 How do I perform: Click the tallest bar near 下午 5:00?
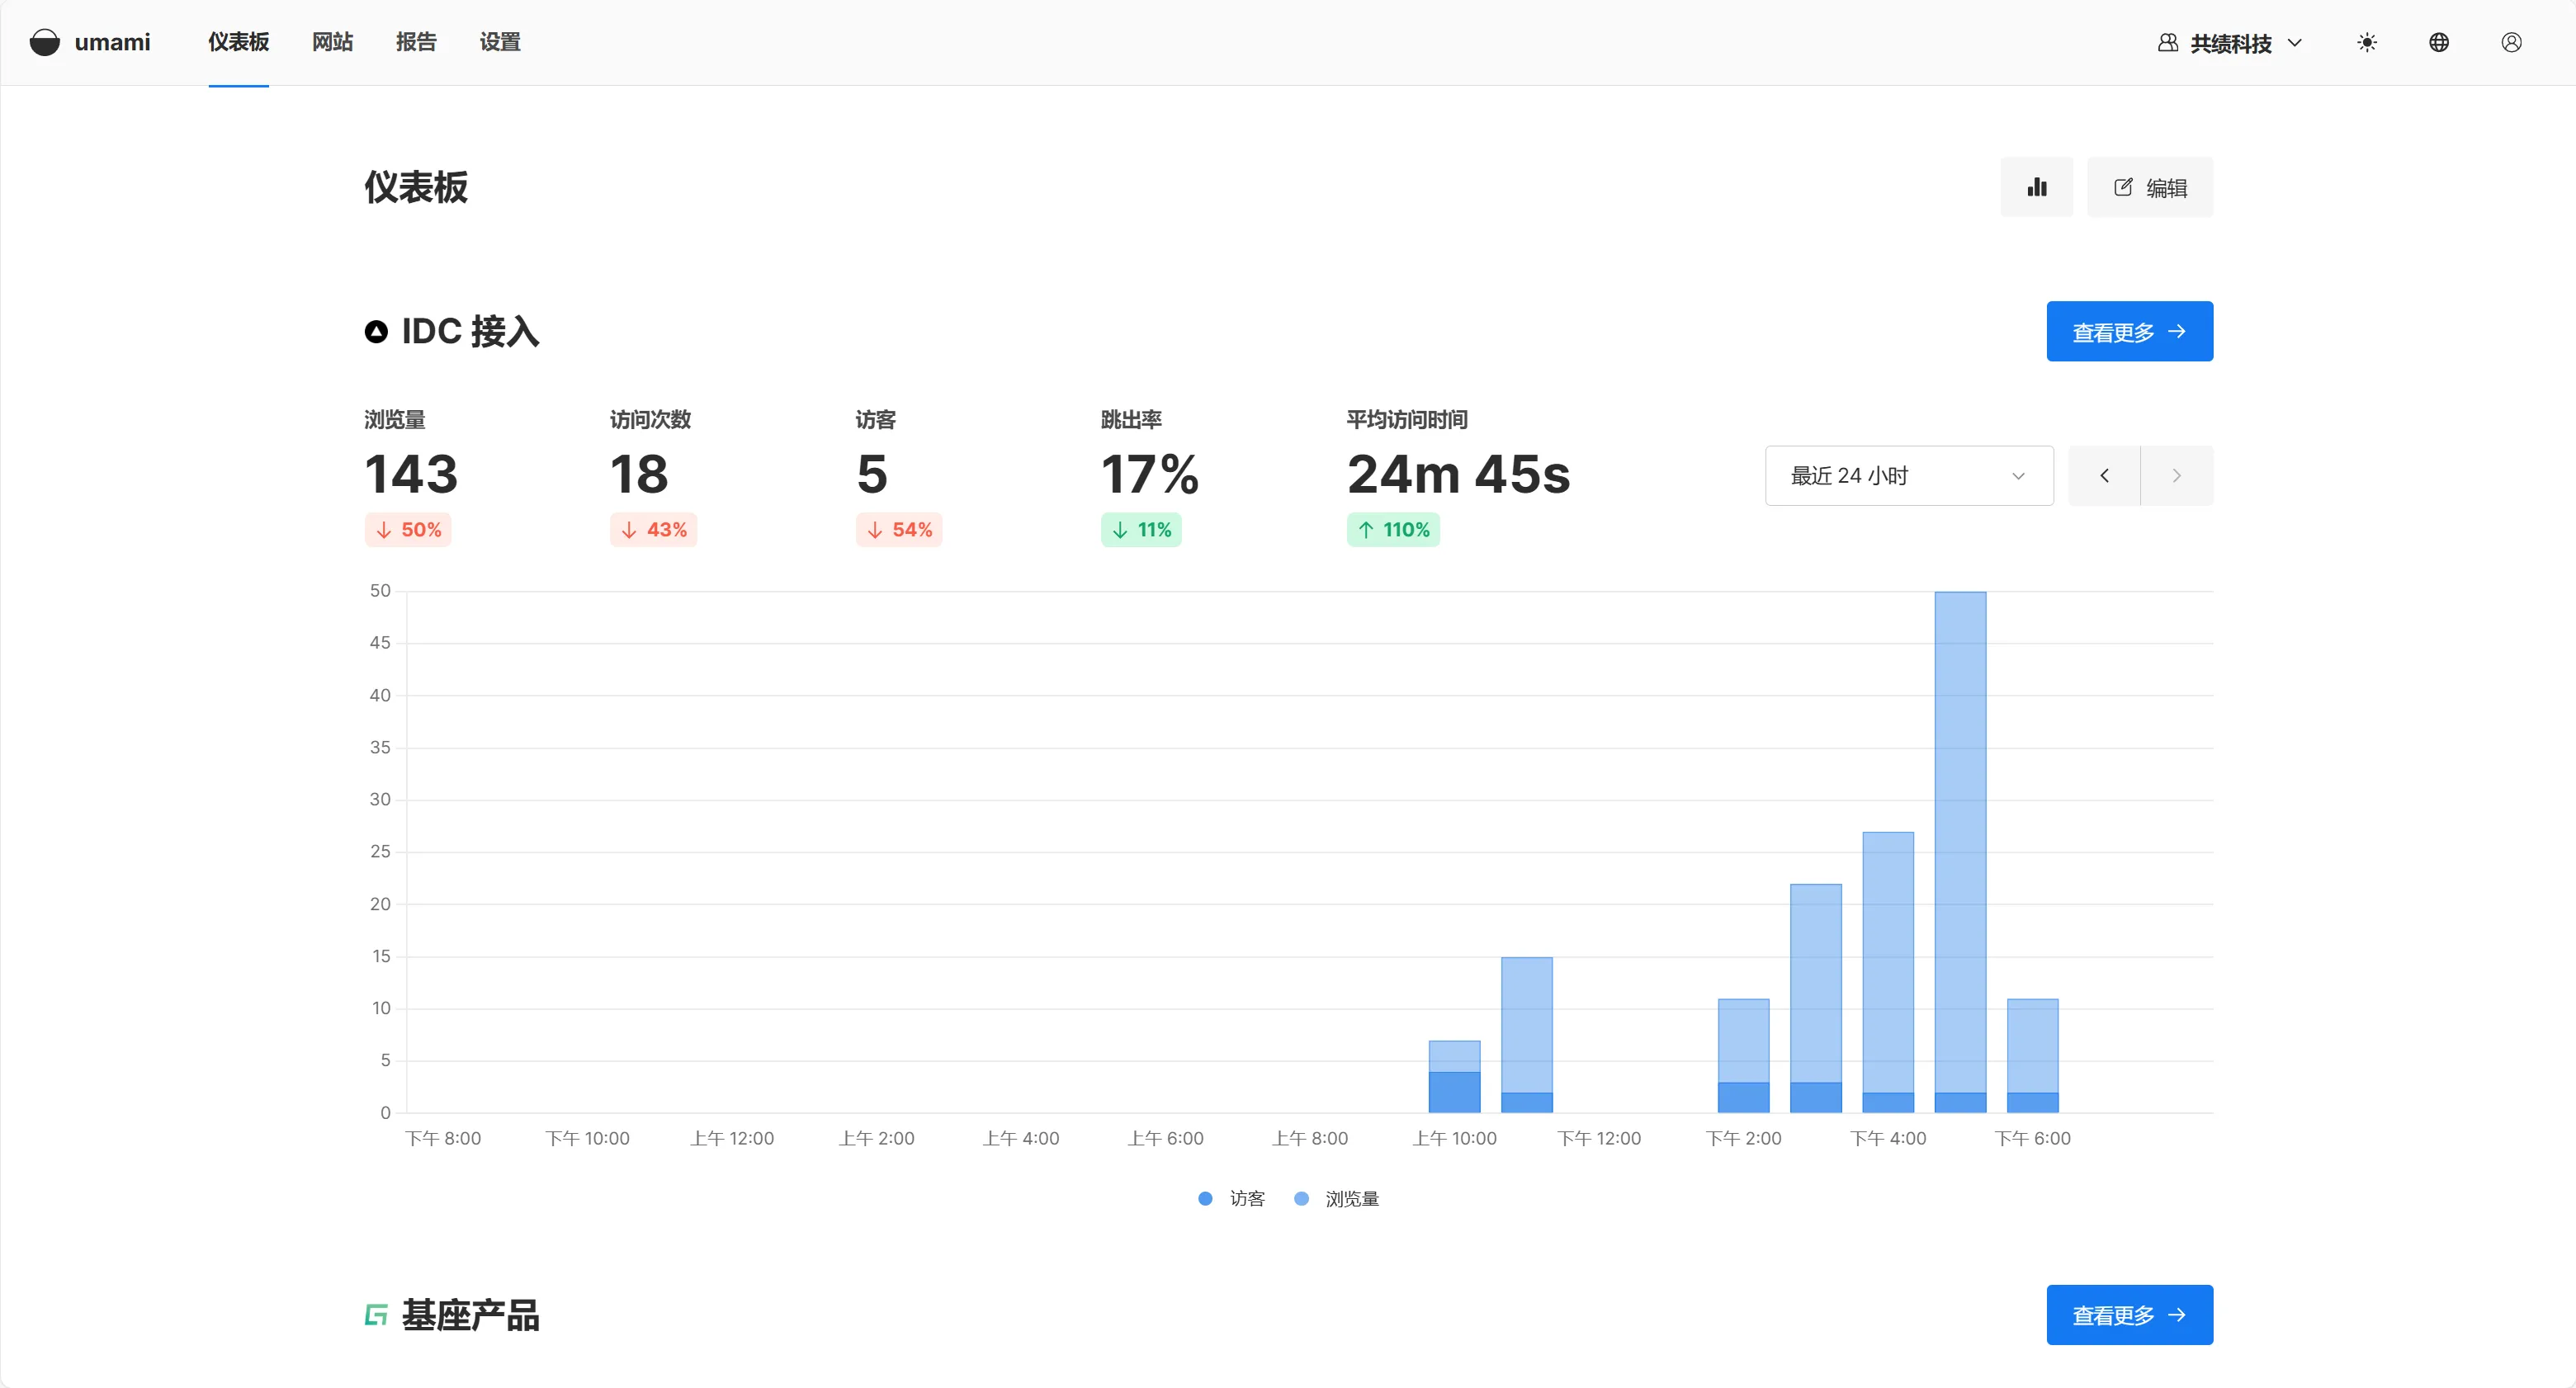tap(1960, 852)
